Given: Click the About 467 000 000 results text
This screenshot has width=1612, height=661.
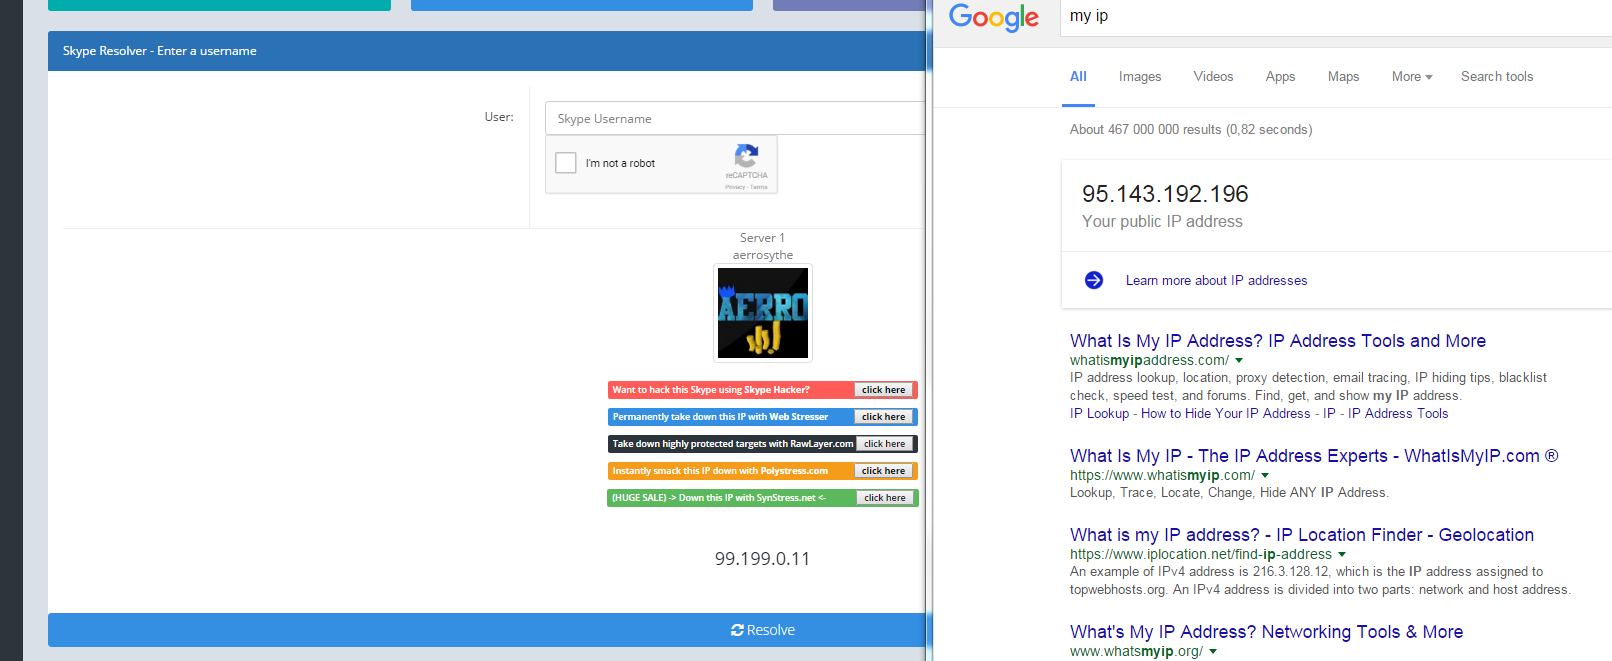Looking at the screenshot, I should (1191, 130).
